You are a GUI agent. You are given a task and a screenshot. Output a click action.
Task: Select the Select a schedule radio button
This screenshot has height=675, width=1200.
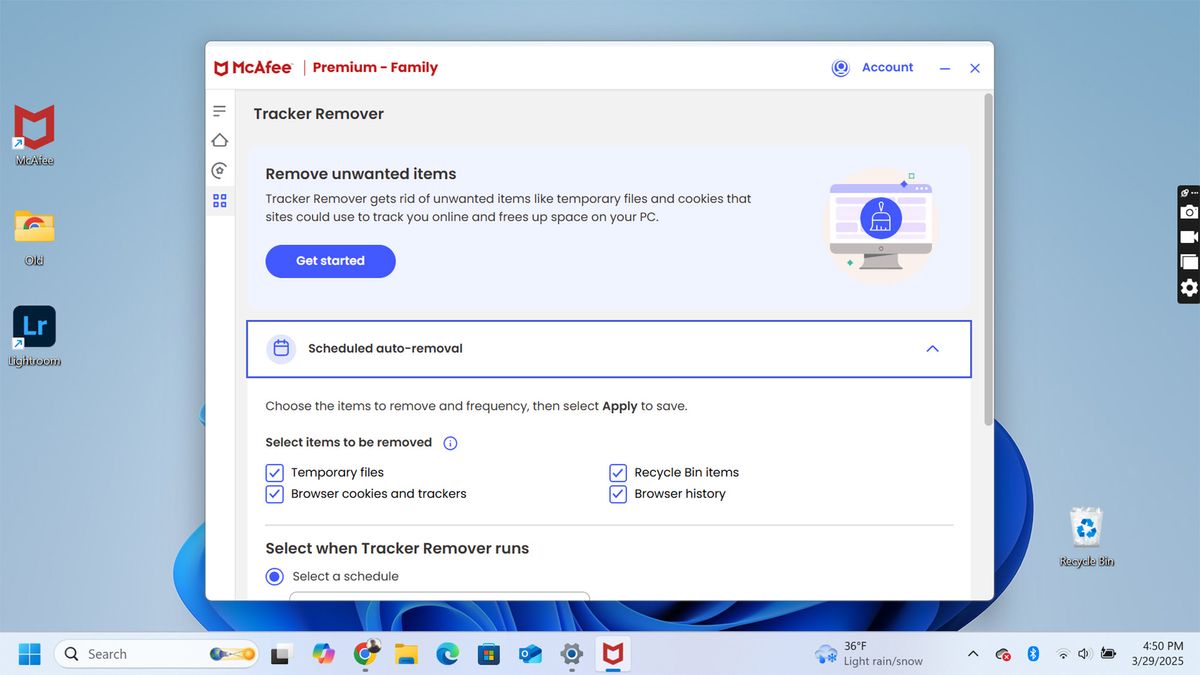[x=274, y=576]
